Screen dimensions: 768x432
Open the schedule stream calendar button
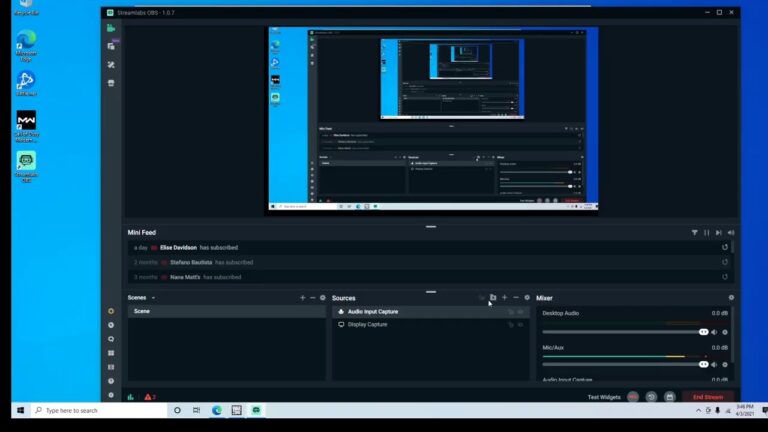(670, 397)
